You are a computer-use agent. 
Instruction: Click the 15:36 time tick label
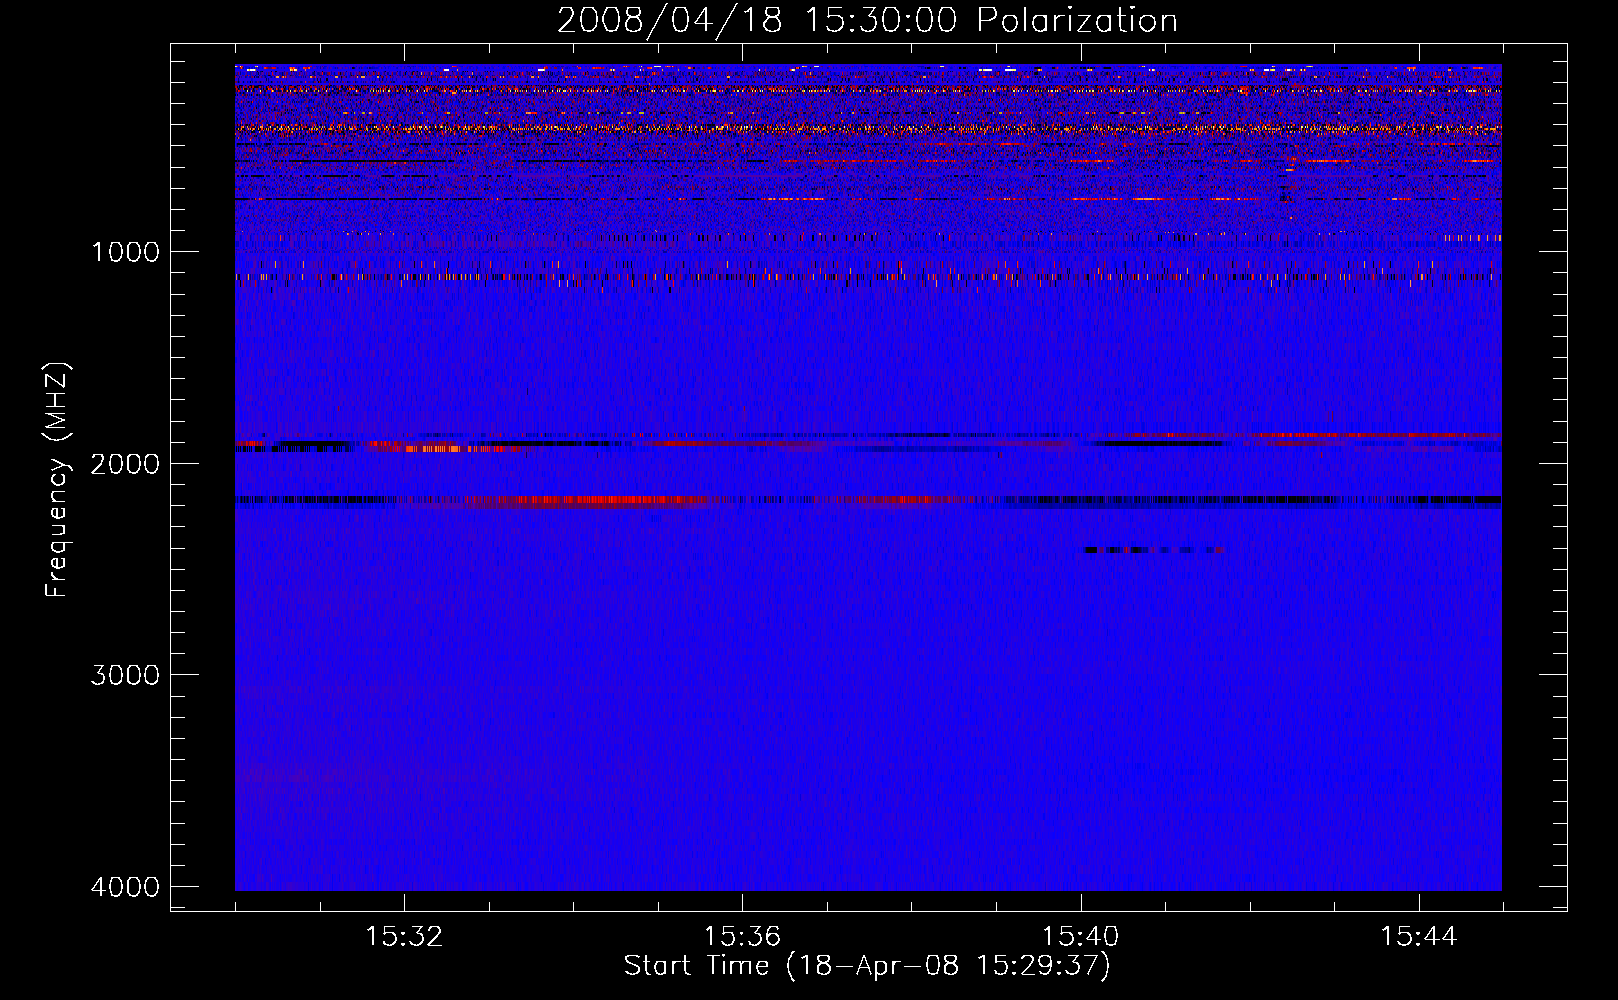[x=742, y=937]
